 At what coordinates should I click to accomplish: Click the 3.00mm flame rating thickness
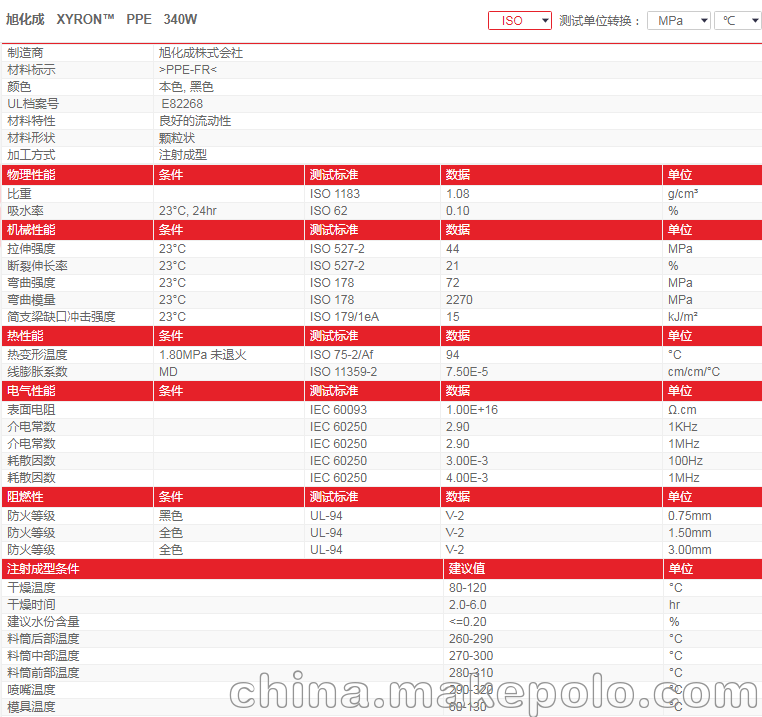pyautogui.click(x=689, y=549)
